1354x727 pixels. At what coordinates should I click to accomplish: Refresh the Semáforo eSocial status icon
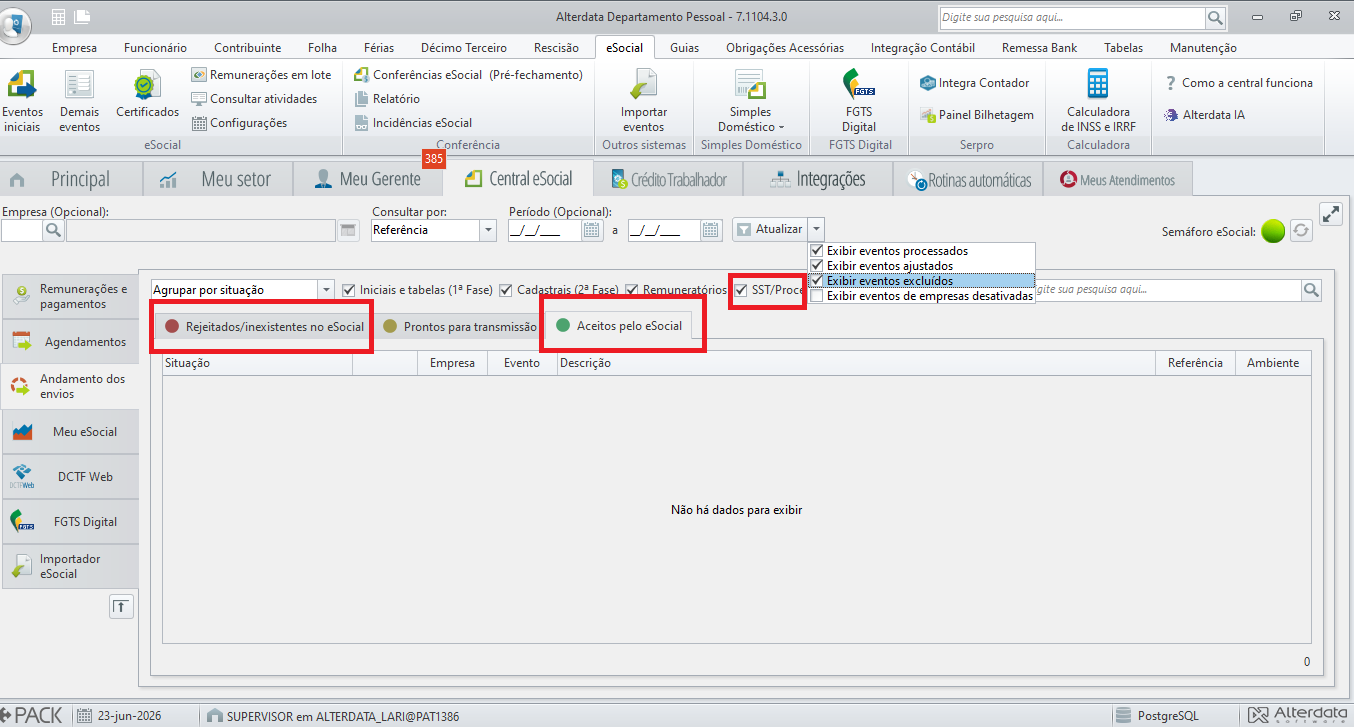coord(1300,231)
